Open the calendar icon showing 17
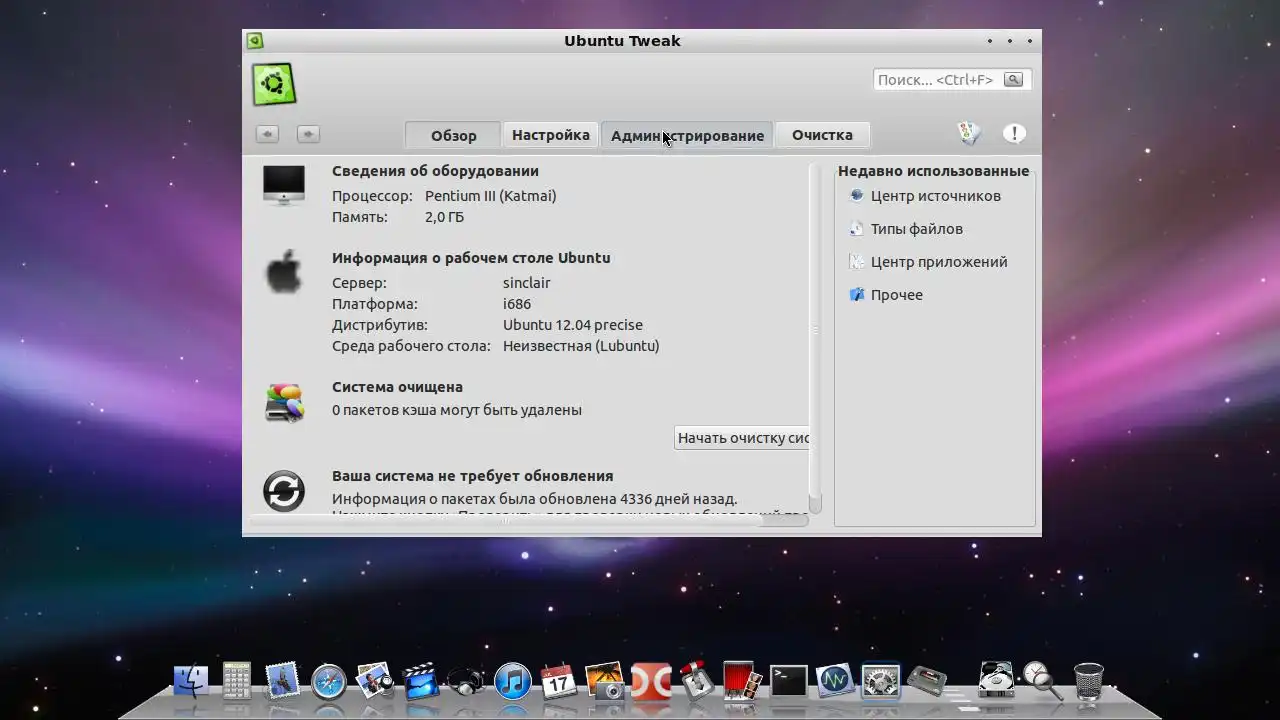The height and width of the screenshot is (720, 1280). 558,681
